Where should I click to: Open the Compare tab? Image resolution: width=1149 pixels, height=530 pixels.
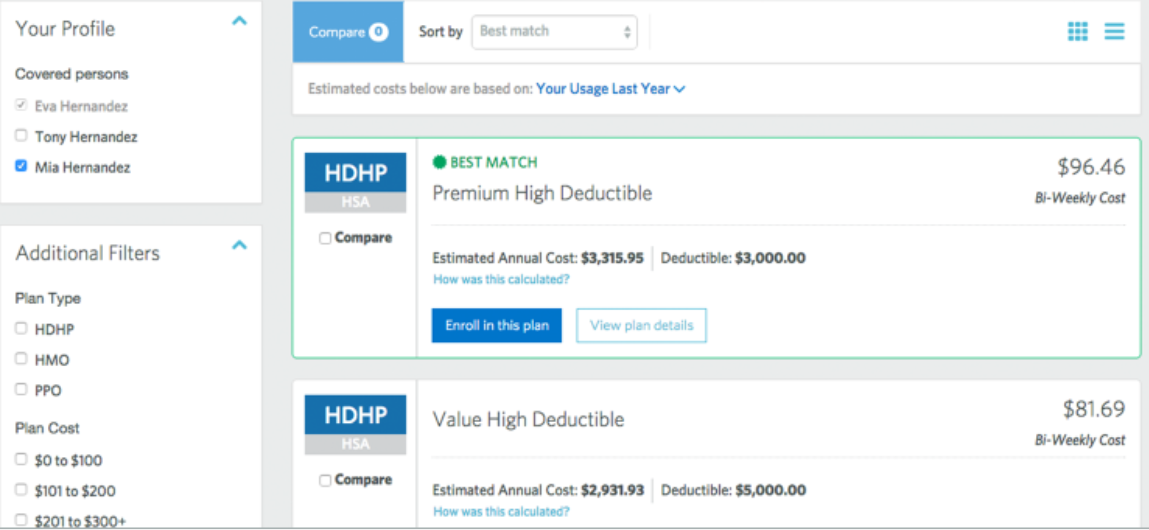point(347,32)
